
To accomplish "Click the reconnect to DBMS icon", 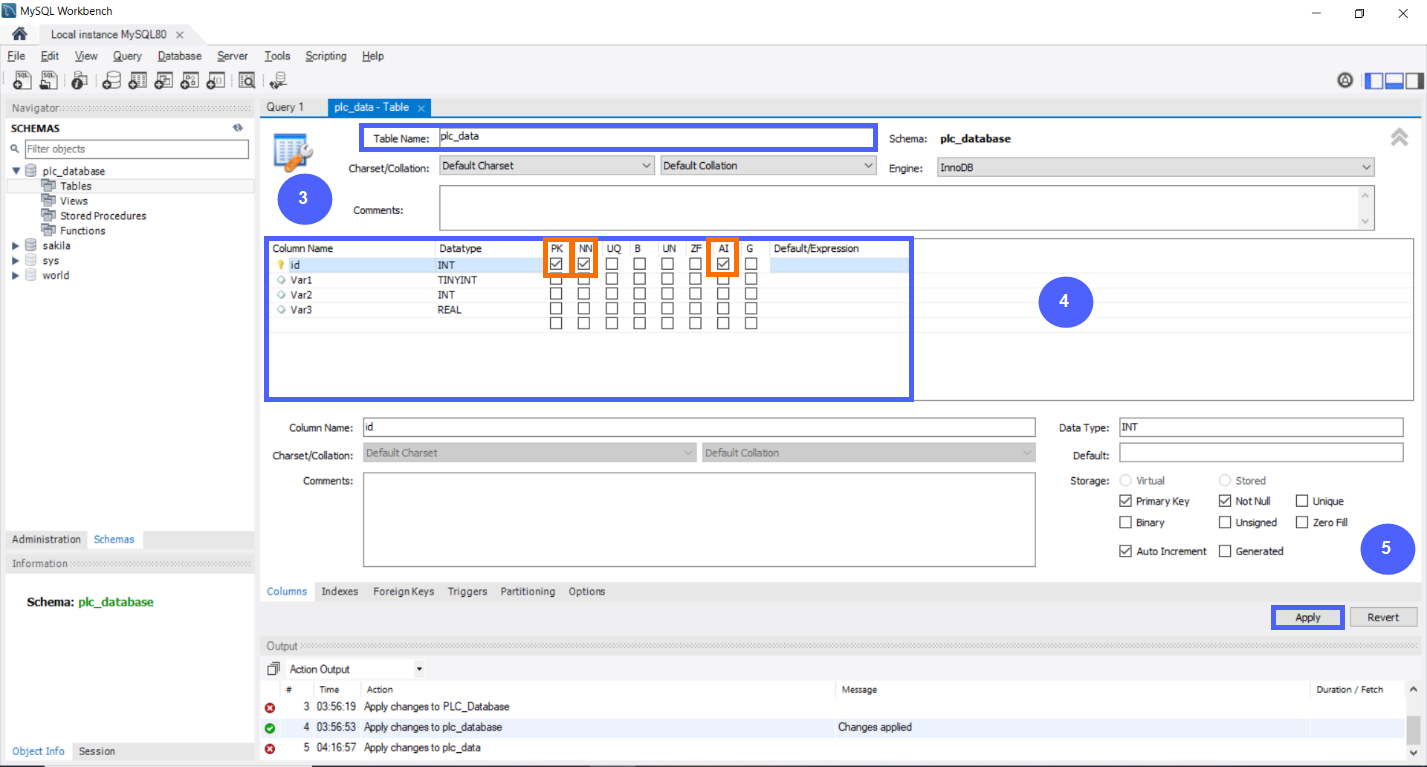I will [x=277, y=80].
